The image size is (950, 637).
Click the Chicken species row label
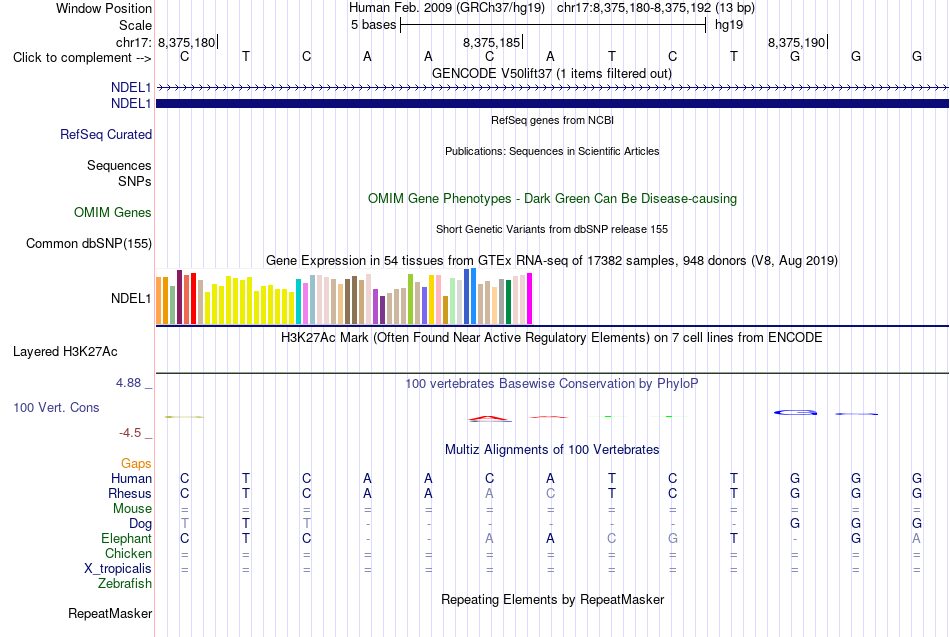click(x=128, y=553)
